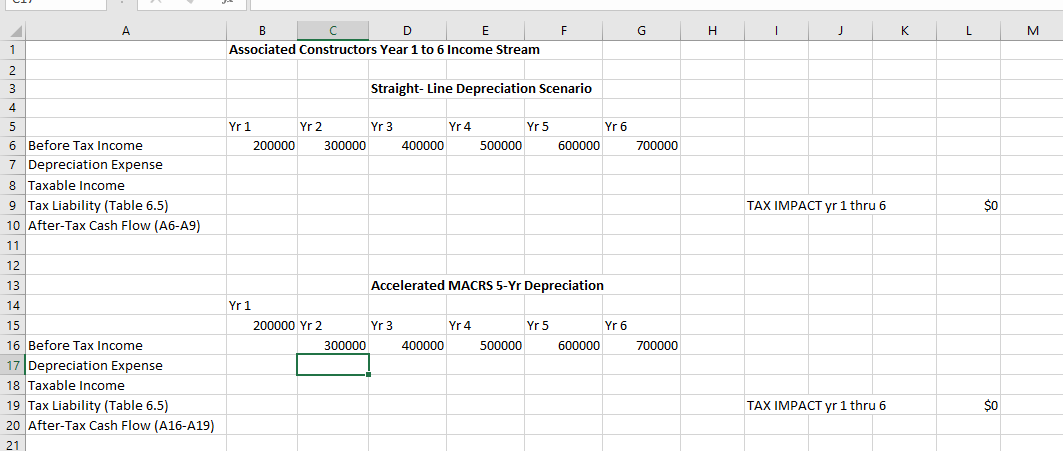The image size is (1063, 451).
Task: Click 'Yr 2' label in row 15
Action: coord(310,326)
